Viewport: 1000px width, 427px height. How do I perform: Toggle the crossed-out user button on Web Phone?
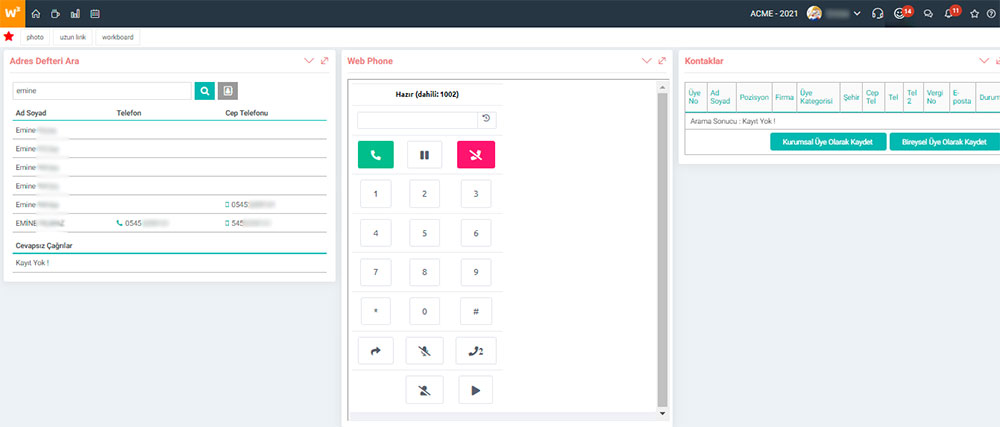pyautogui.click(x=425, y=390)
